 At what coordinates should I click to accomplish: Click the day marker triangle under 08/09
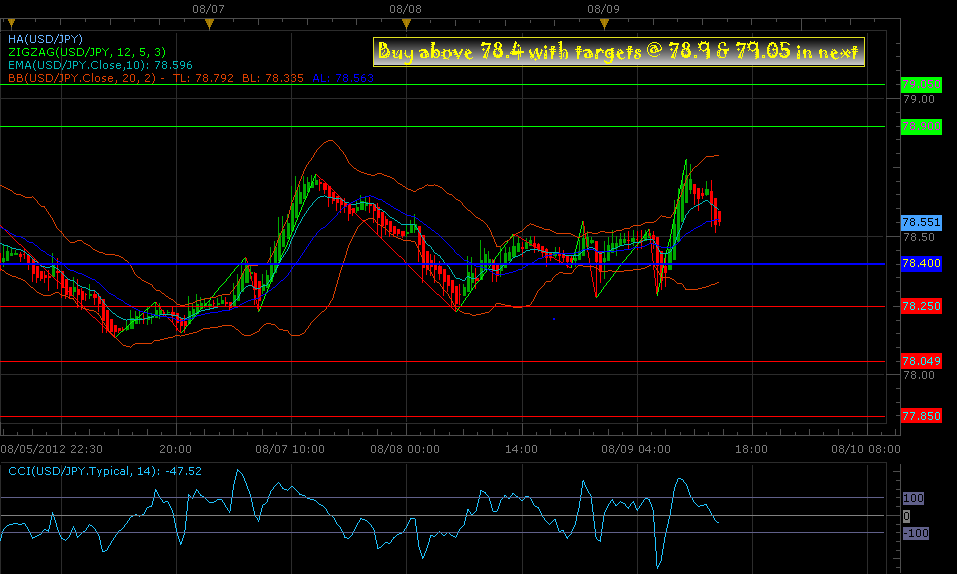point(604,24)
